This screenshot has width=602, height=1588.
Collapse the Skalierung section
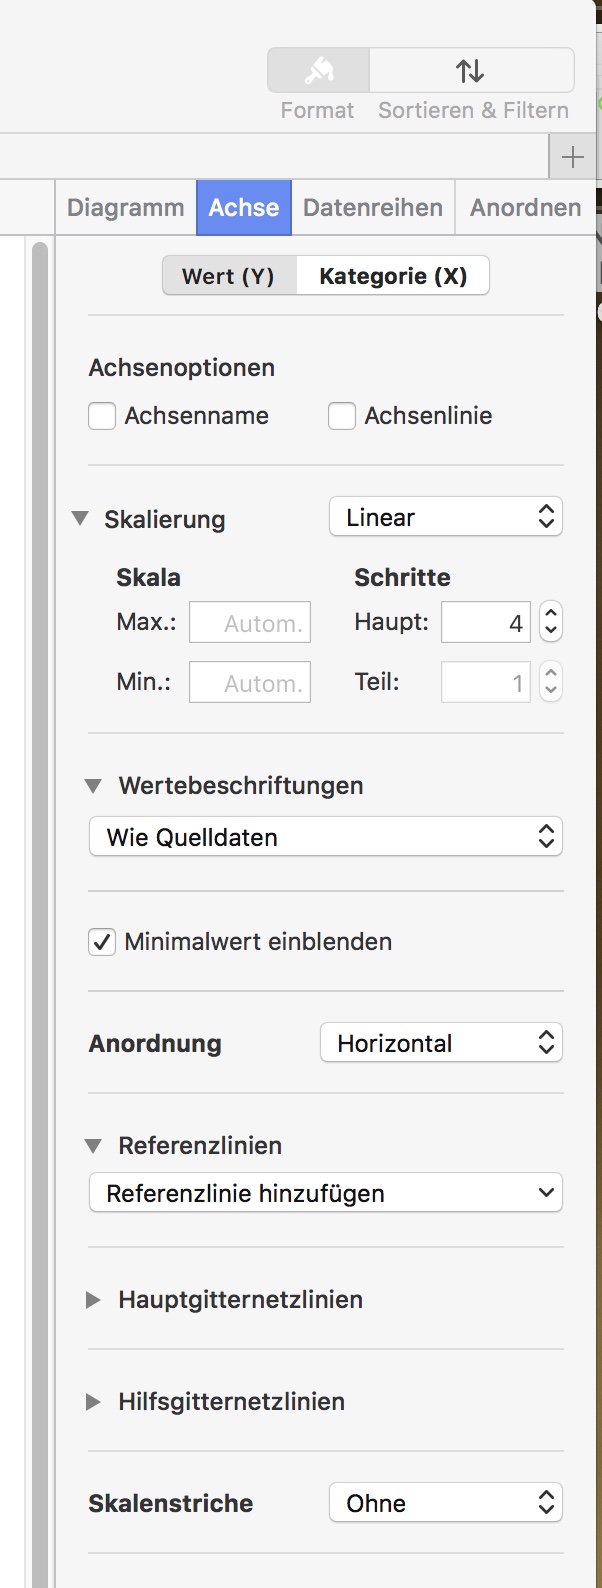click(x=81, y=519)
